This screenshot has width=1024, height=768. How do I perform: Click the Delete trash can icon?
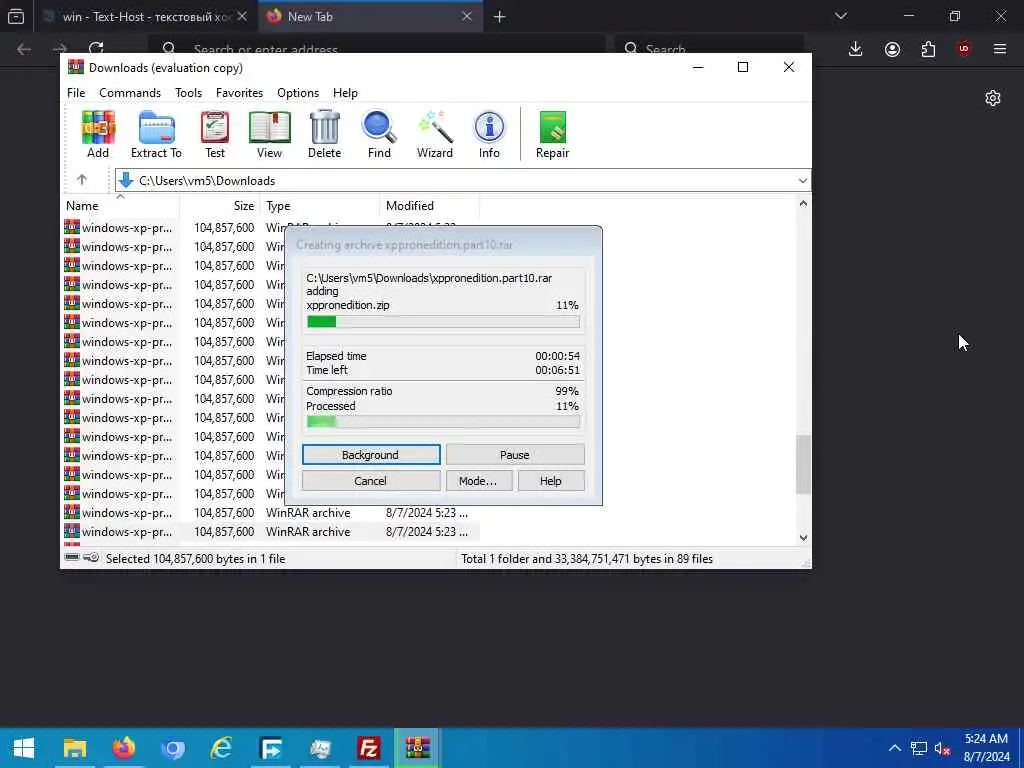325,135
